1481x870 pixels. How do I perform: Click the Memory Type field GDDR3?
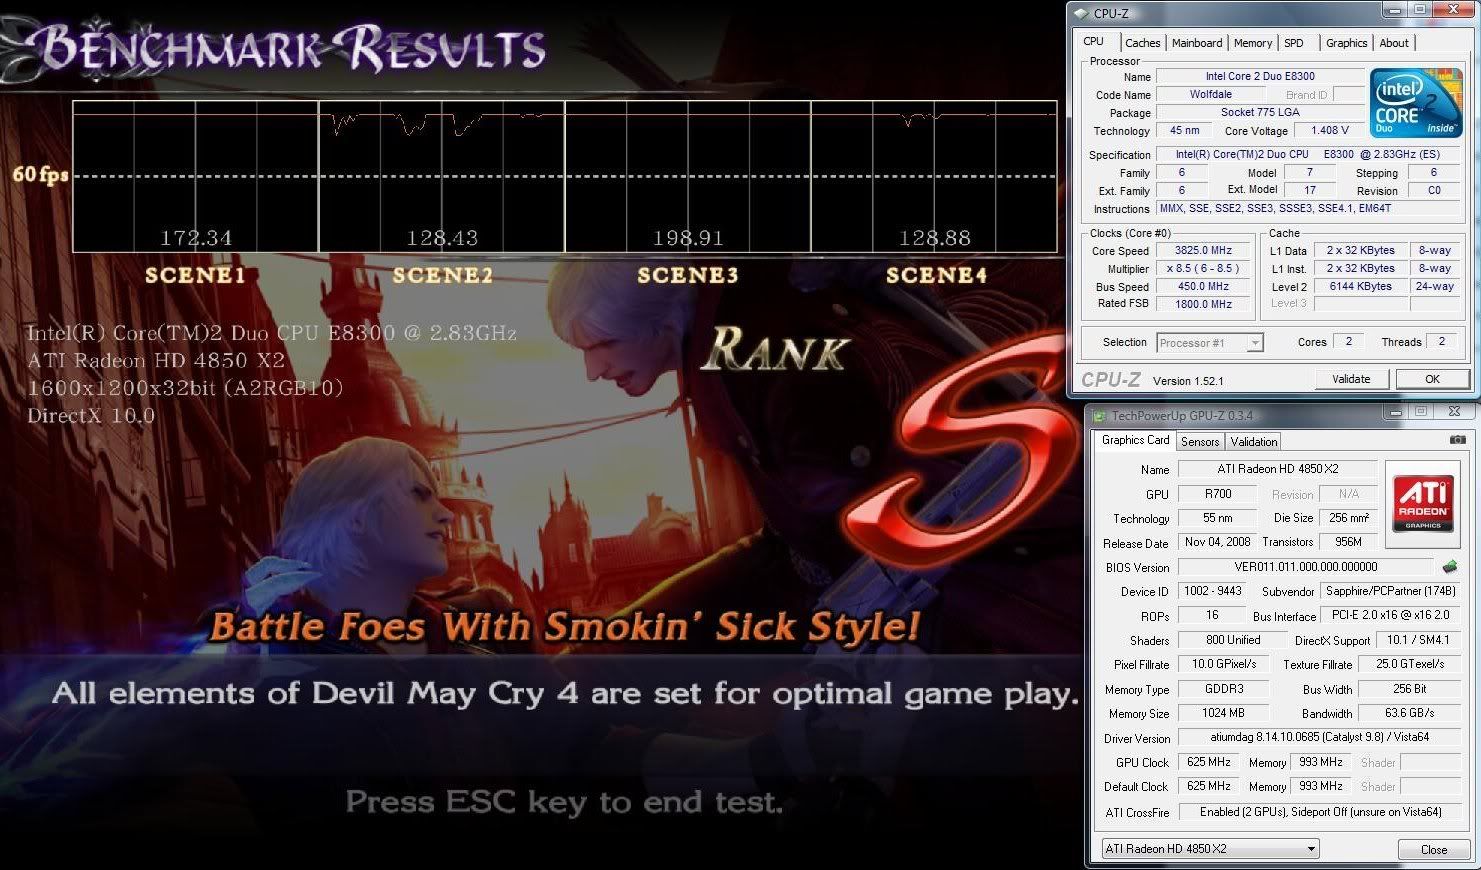pyautogui.click(x=1224, y=689)
